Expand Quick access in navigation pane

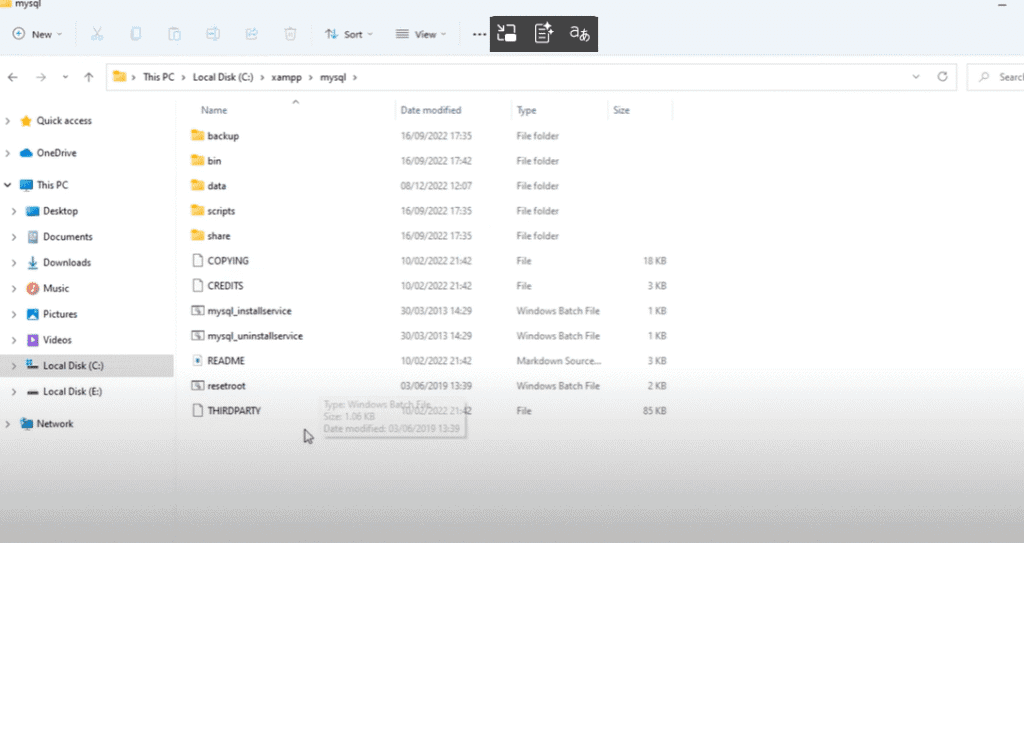click(8, 121)
